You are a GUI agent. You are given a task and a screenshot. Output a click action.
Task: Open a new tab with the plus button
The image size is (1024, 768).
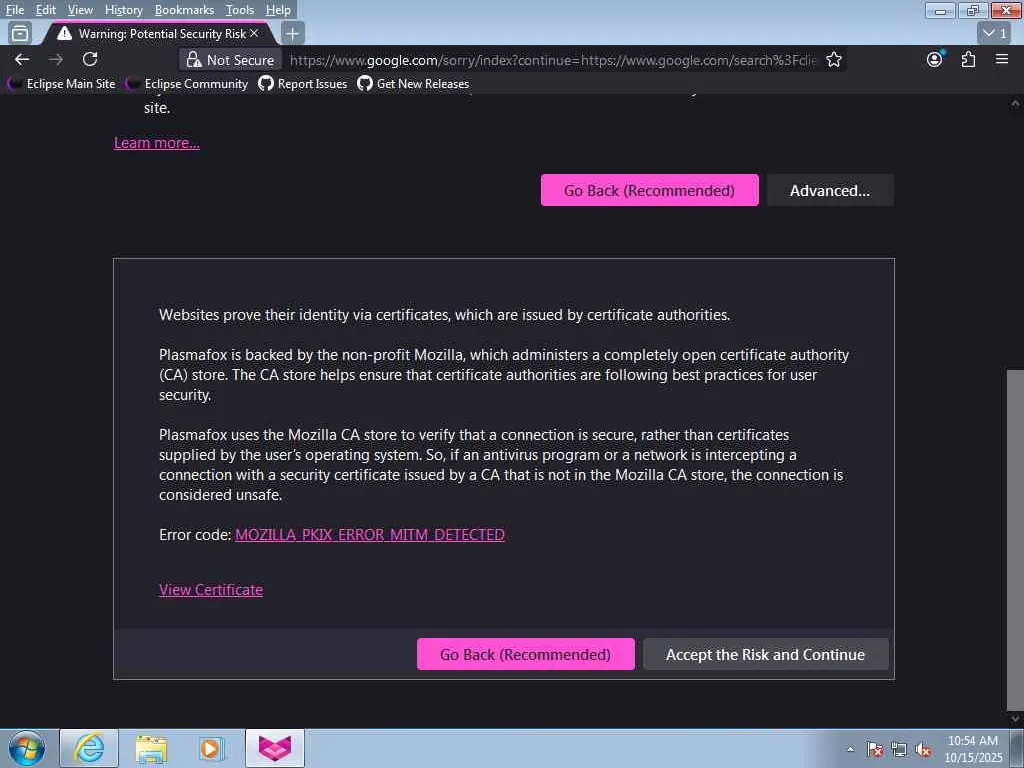(293, 33)
